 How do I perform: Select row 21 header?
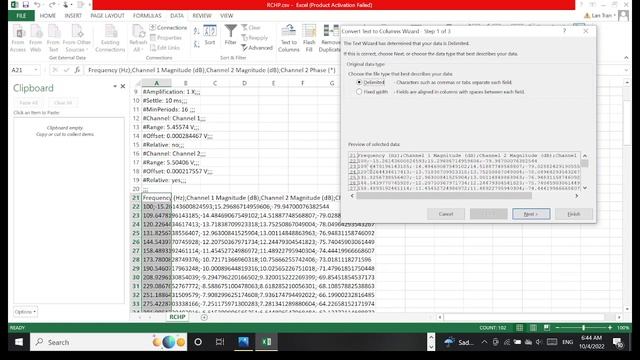pyautogui.click(x=136, y=198)
